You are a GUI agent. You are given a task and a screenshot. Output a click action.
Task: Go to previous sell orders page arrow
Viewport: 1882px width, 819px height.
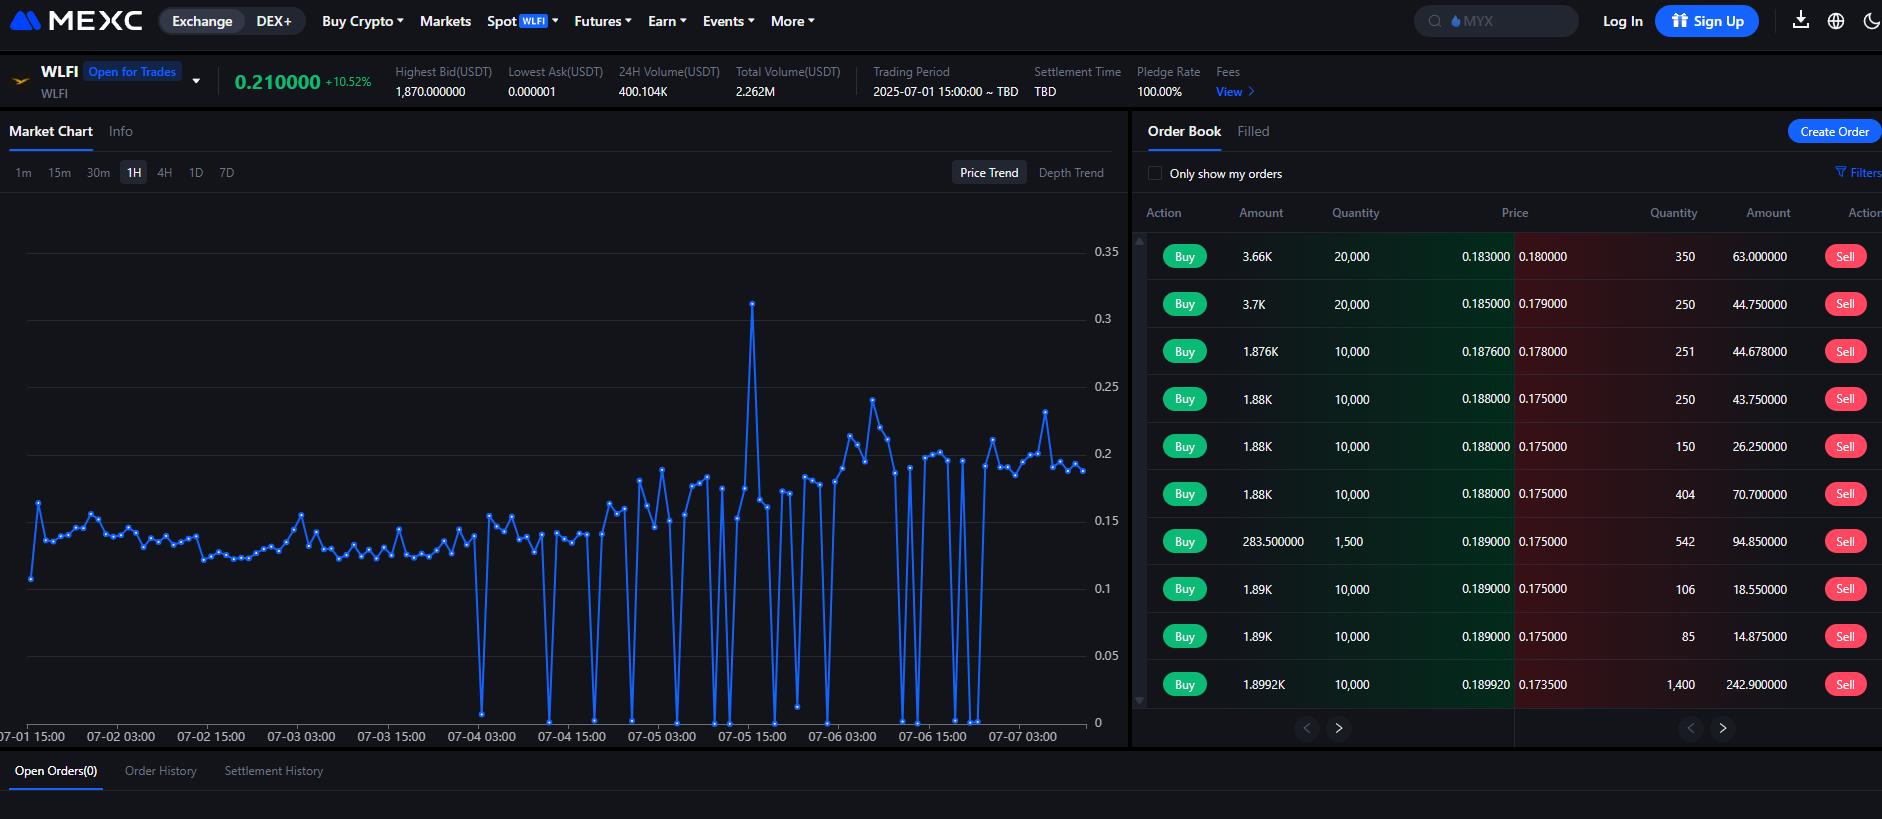click(1691, 728)
